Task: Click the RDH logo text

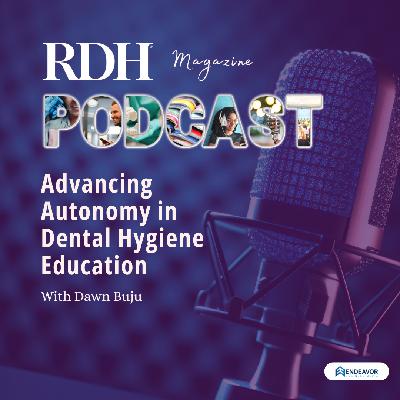Action: 98,61
